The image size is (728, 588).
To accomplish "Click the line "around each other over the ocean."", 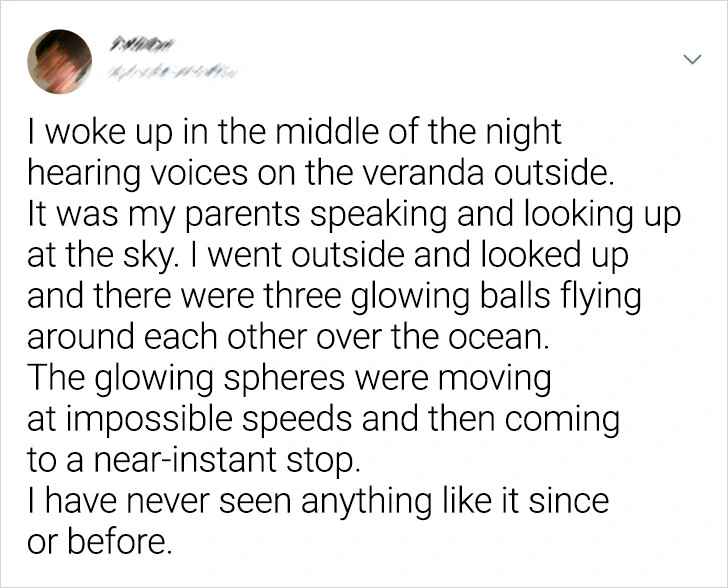I will tap(289, 337).
